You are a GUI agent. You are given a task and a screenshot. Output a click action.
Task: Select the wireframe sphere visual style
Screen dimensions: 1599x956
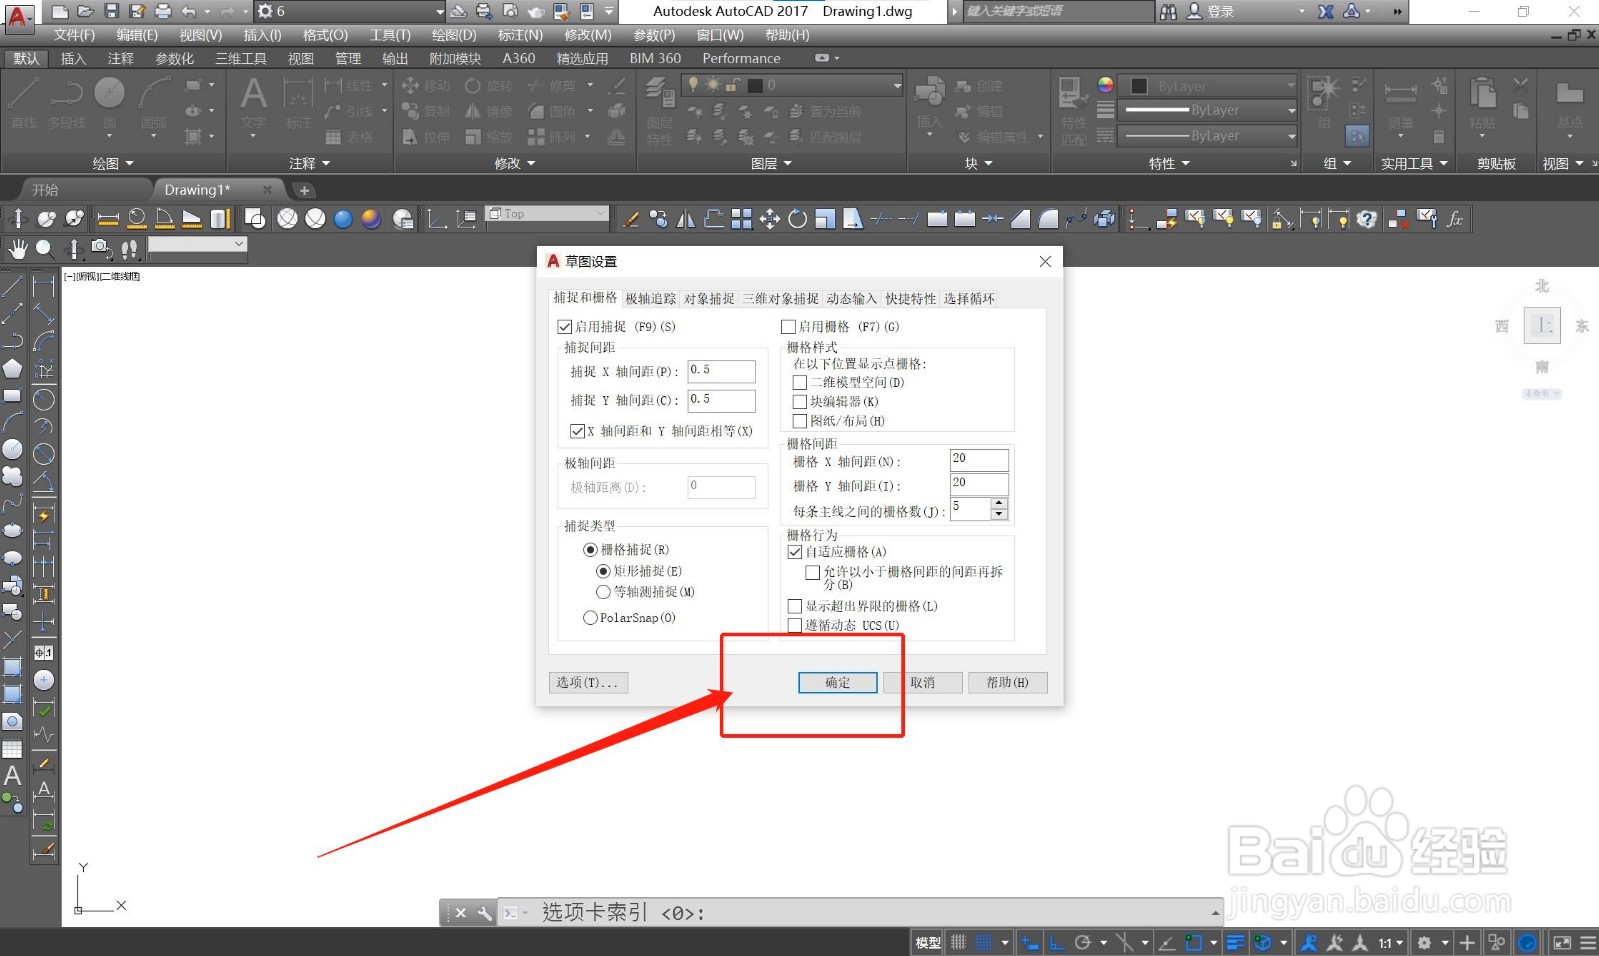287,218
